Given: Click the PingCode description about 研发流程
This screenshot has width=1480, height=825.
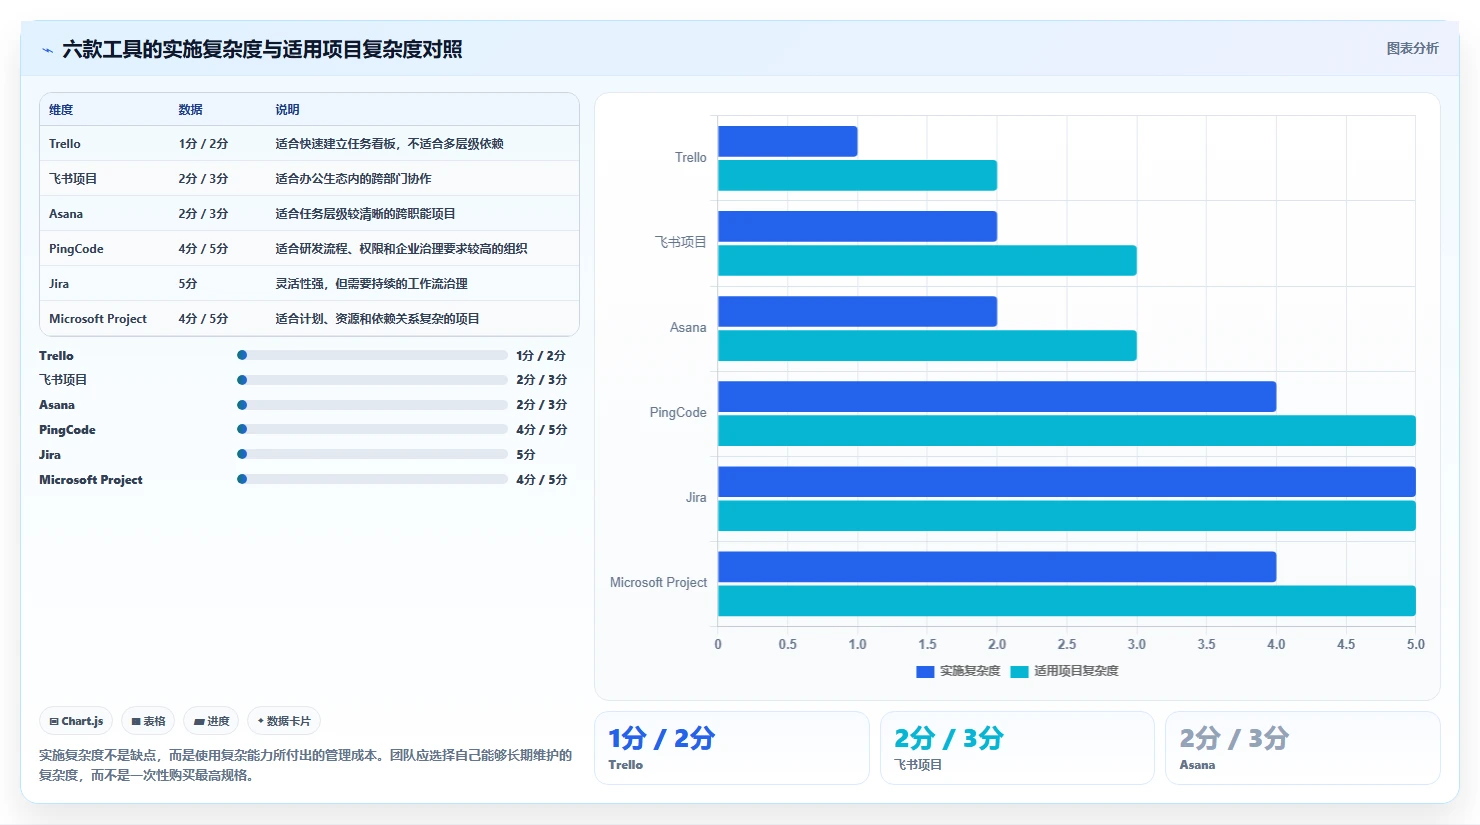Looking at the screenshot, I should click(401, 249).
